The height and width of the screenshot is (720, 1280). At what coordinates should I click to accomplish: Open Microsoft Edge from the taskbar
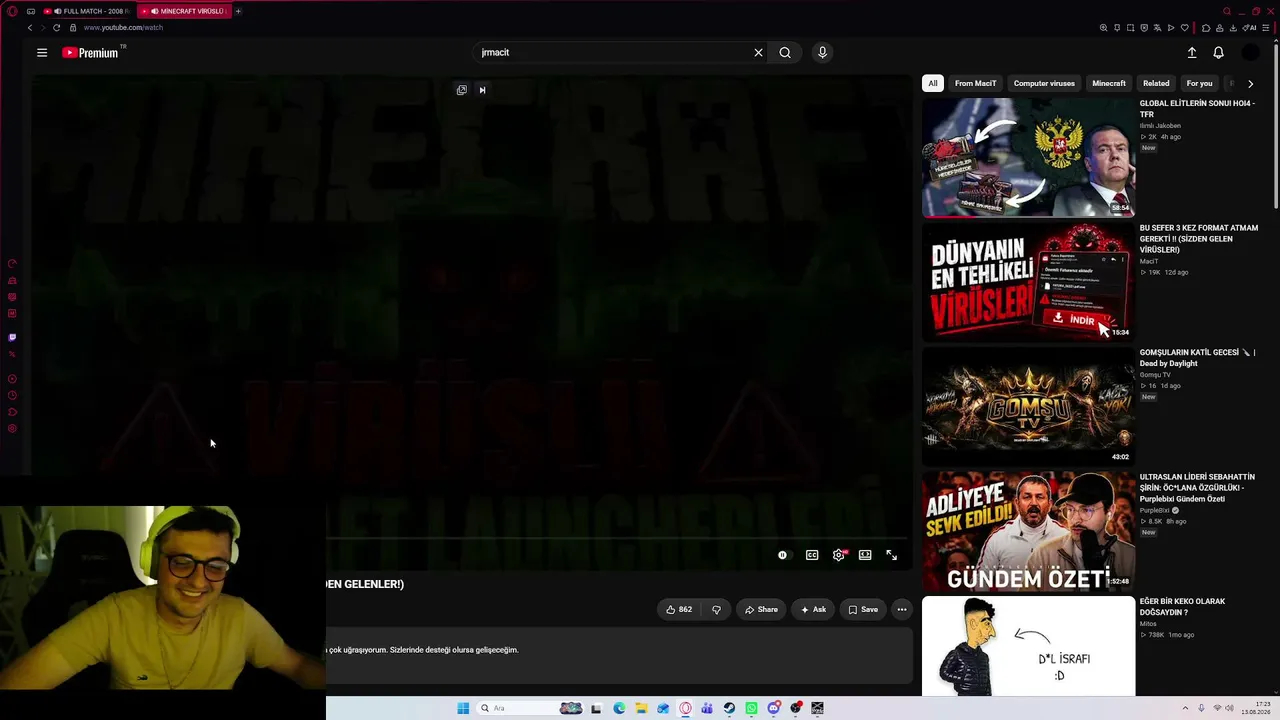click(619, 708)
